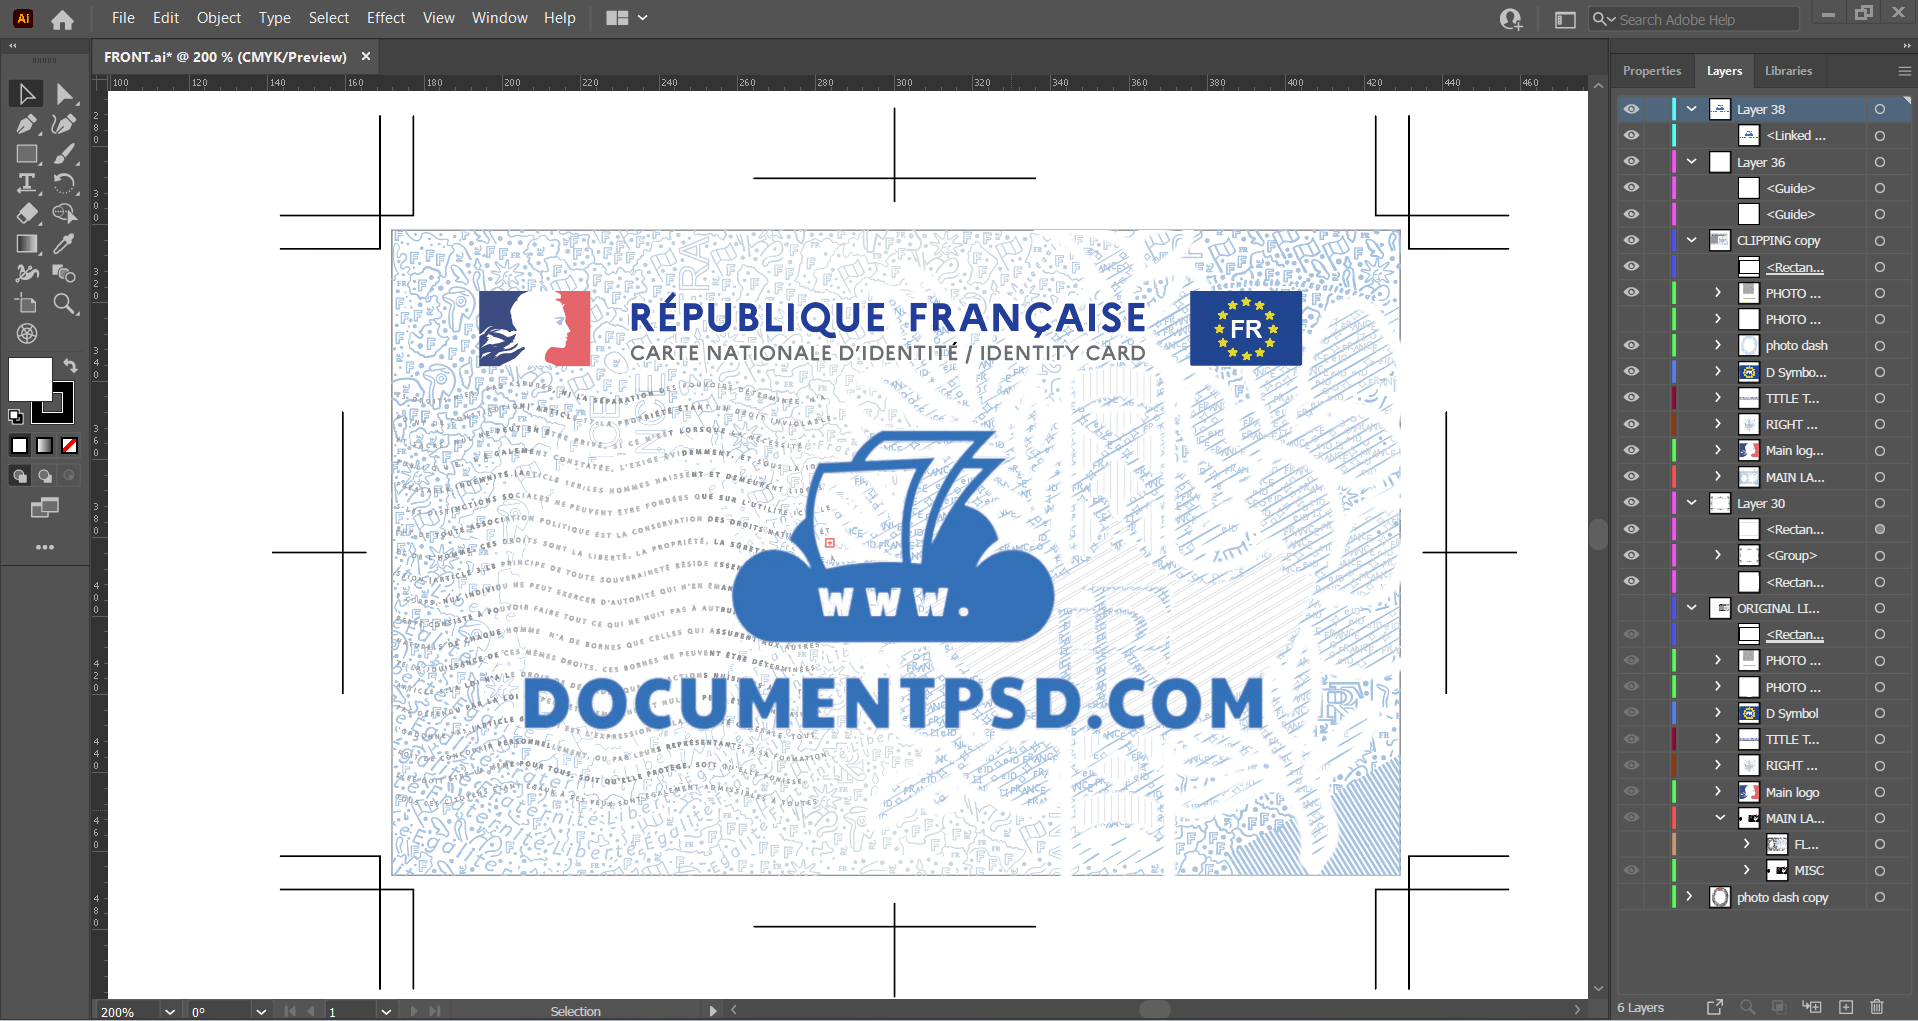Select the Rectangle tool
The image size is (1918, 1021).
[x=27, y=154]
